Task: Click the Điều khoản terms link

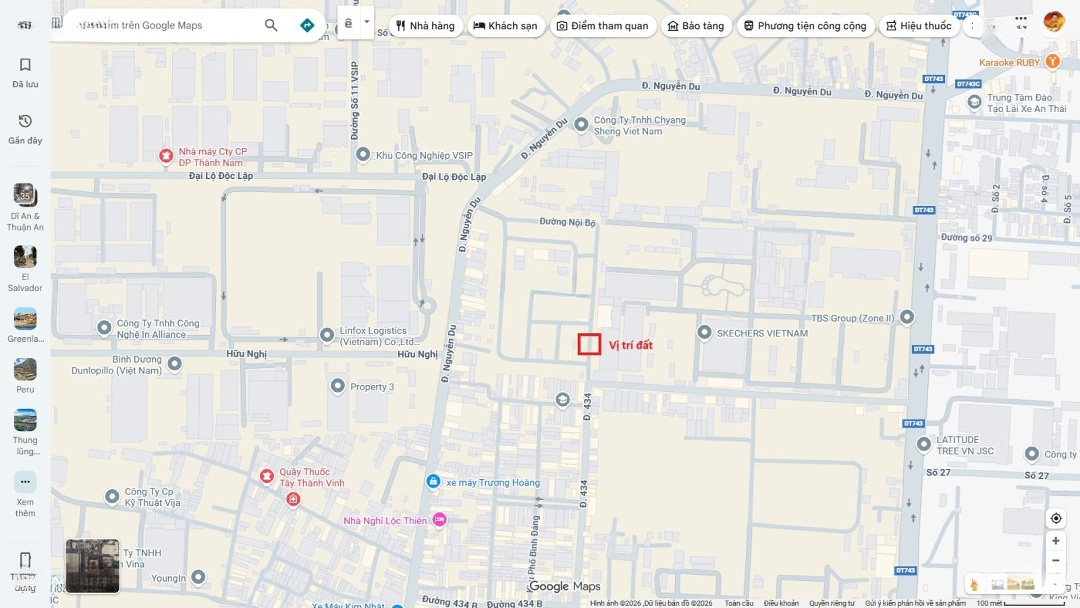Action: (x=781, y=603)
